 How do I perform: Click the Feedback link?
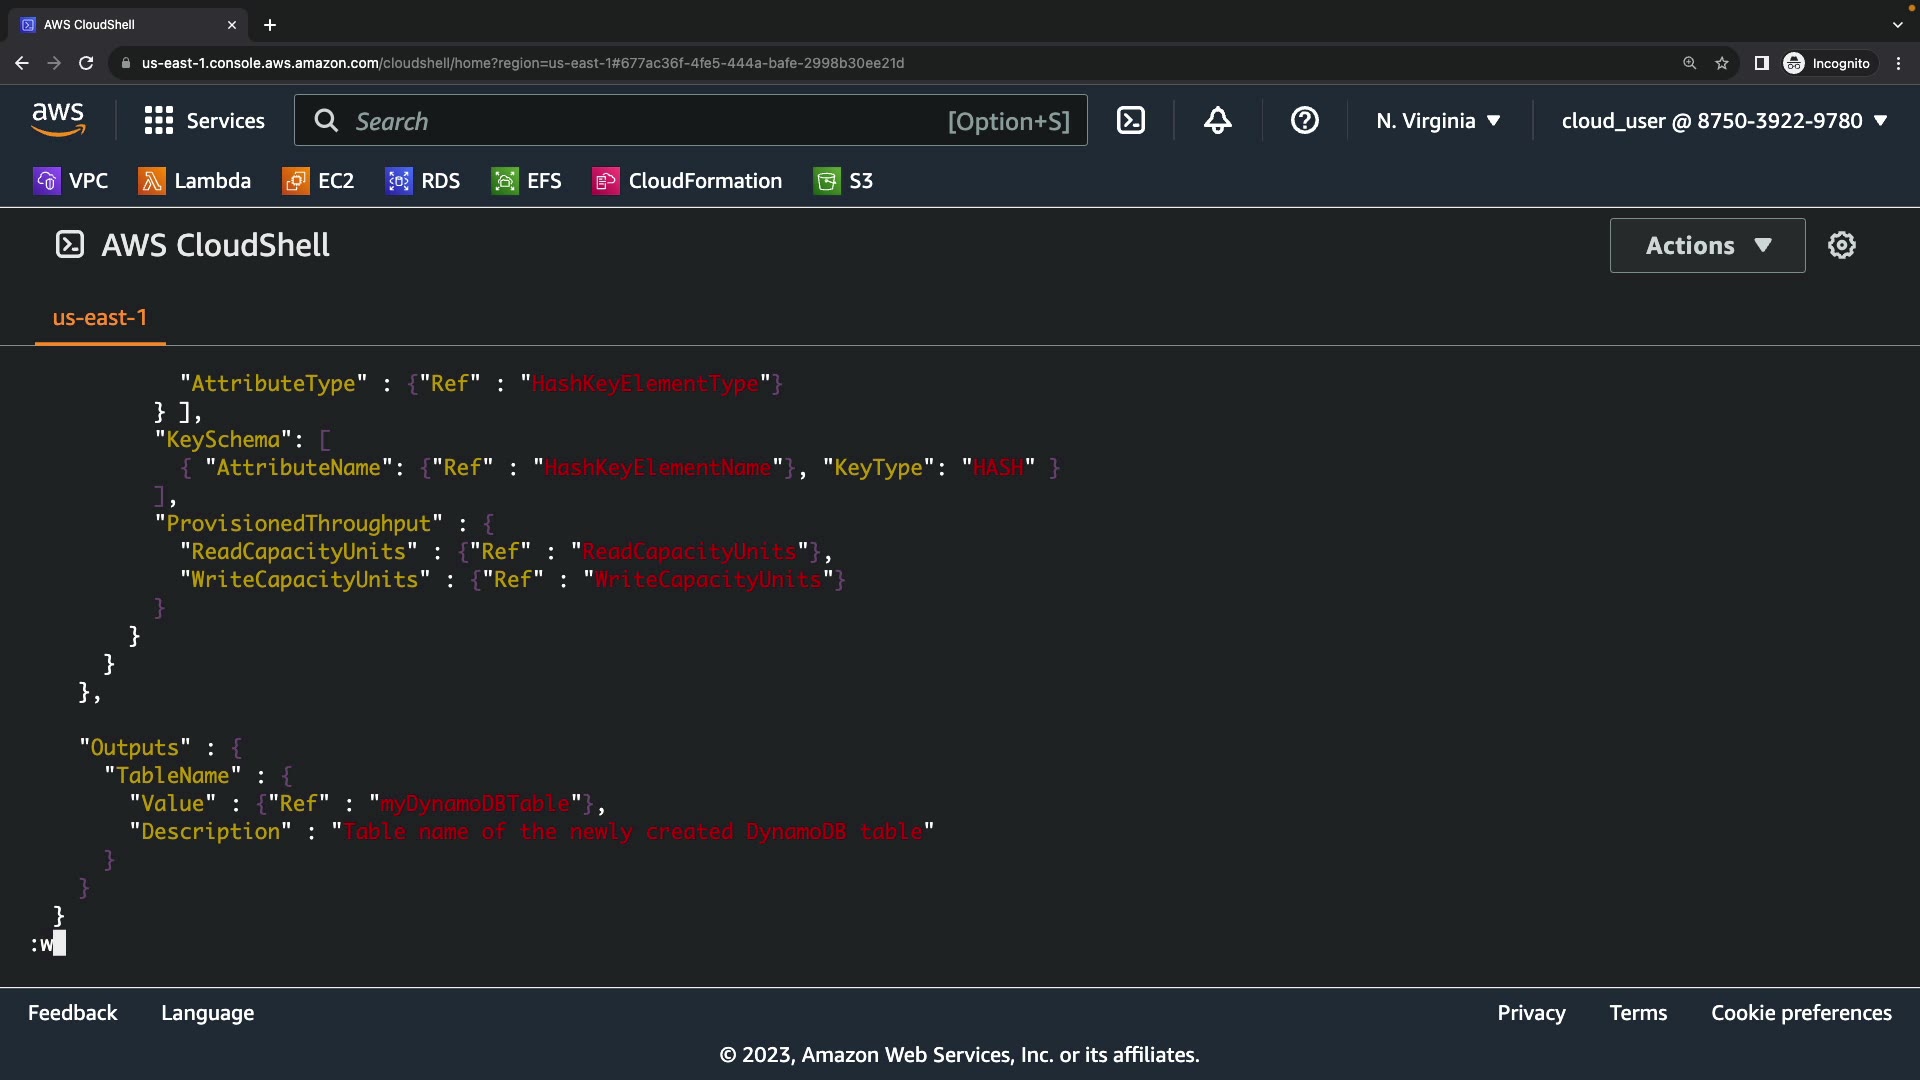(x=72, y=1013)
